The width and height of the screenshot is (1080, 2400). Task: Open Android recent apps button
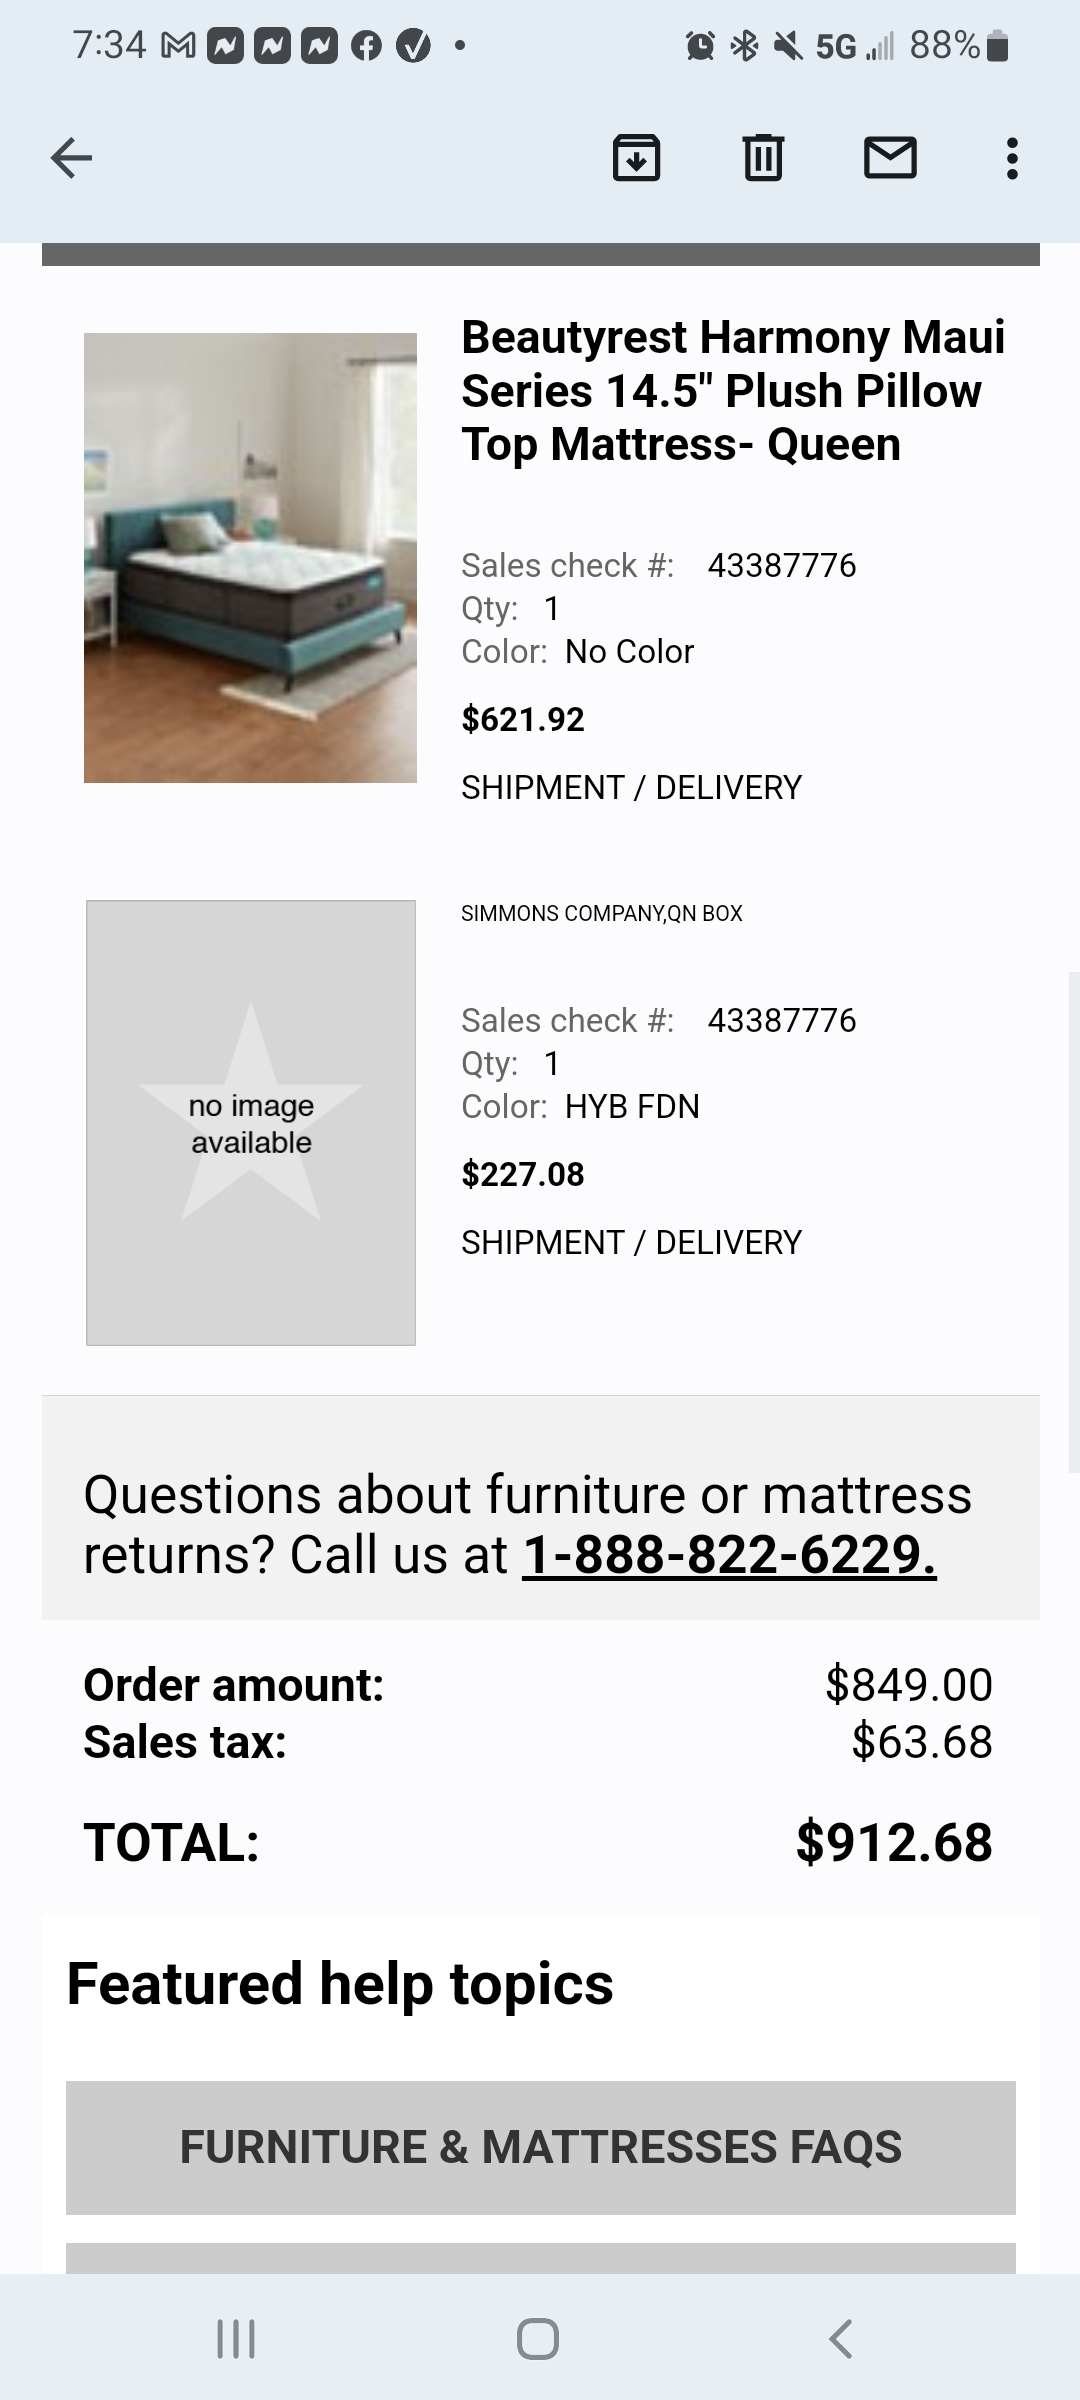tap(236, 2339)
